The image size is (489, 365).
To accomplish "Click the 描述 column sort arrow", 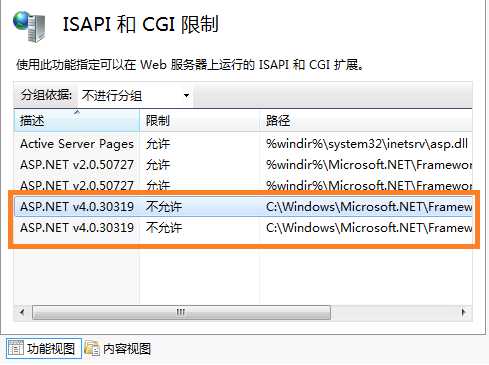I will [77, 112].
